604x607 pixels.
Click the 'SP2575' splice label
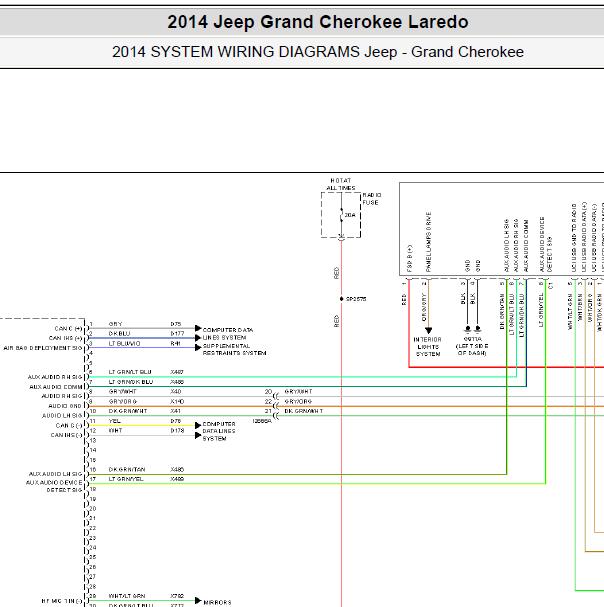click(356, 299)
